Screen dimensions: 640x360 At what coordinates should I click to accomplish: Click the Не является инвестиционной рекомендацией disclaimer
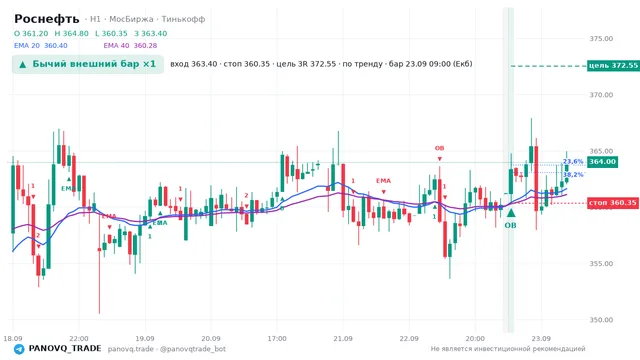tap(508, 349)
